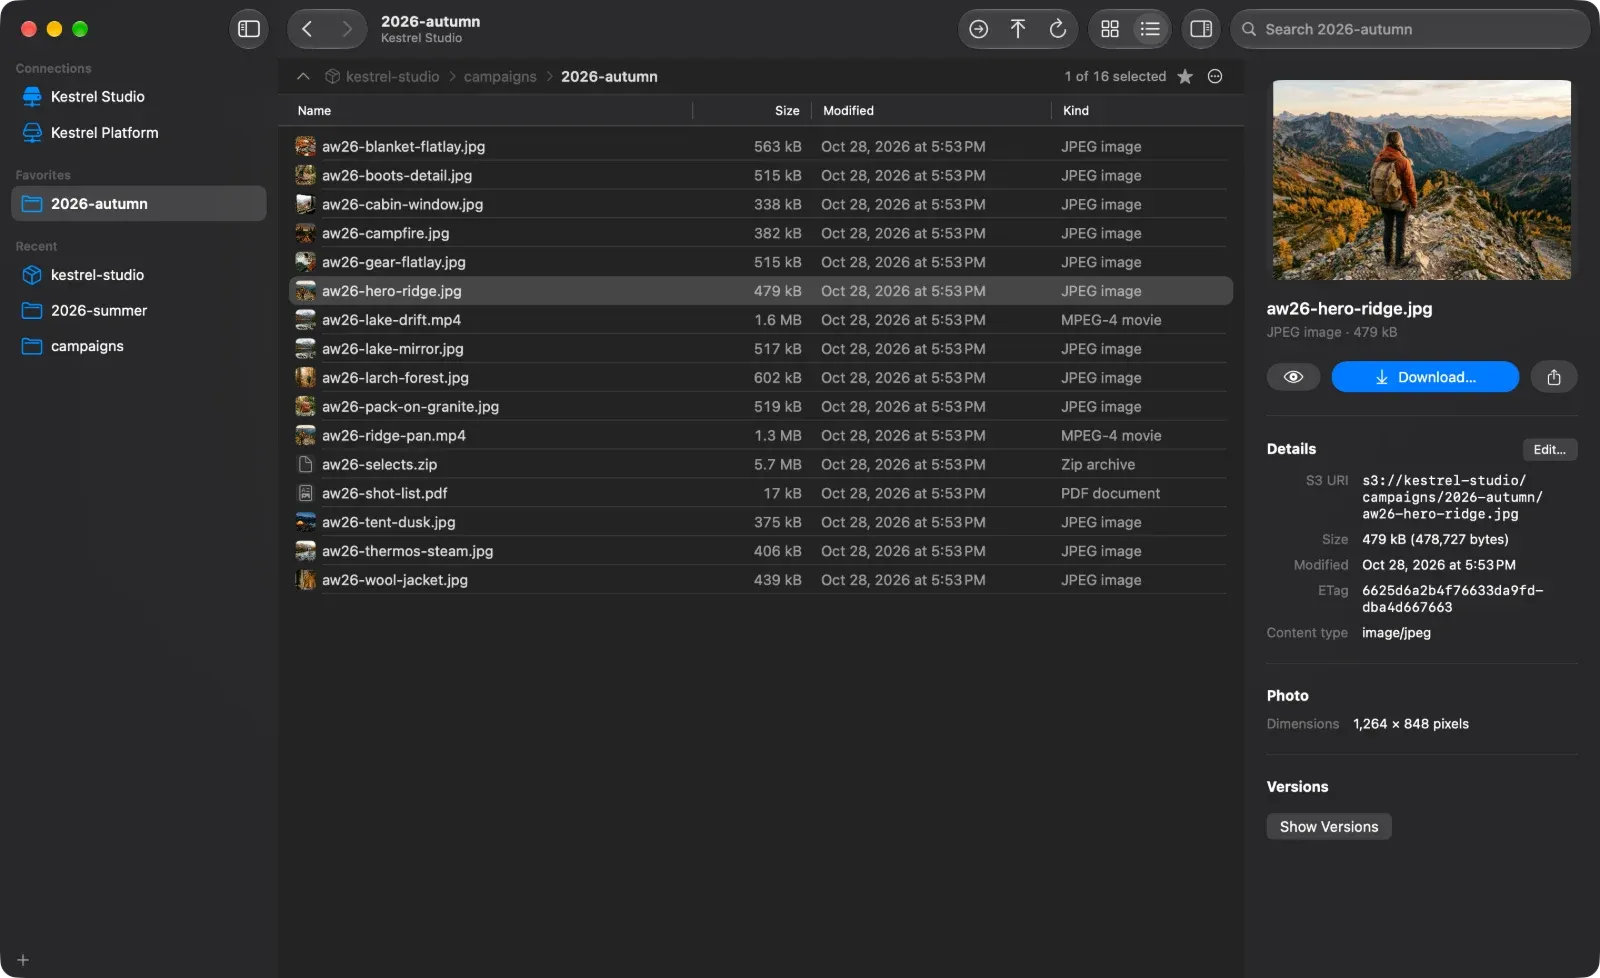The width and height of the screenshot is (1600, 978).
Task: Click the Go to location arrow icon
Action: coord(979,29)
